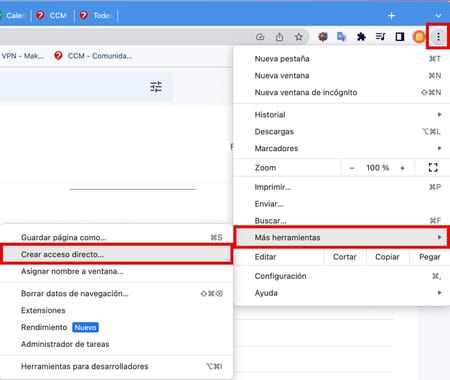
Task: Click the share page icon
Action: (279, 37)
